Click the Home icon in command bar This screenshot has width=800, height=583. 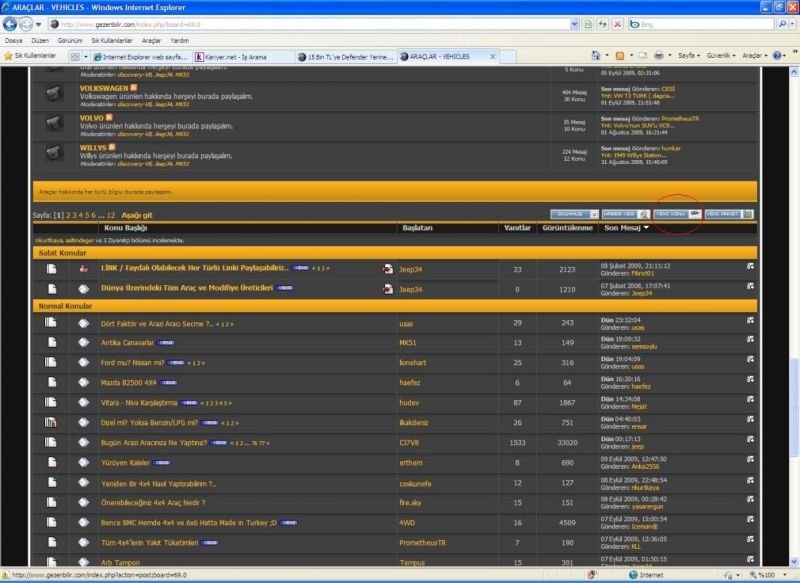(595, 56)
